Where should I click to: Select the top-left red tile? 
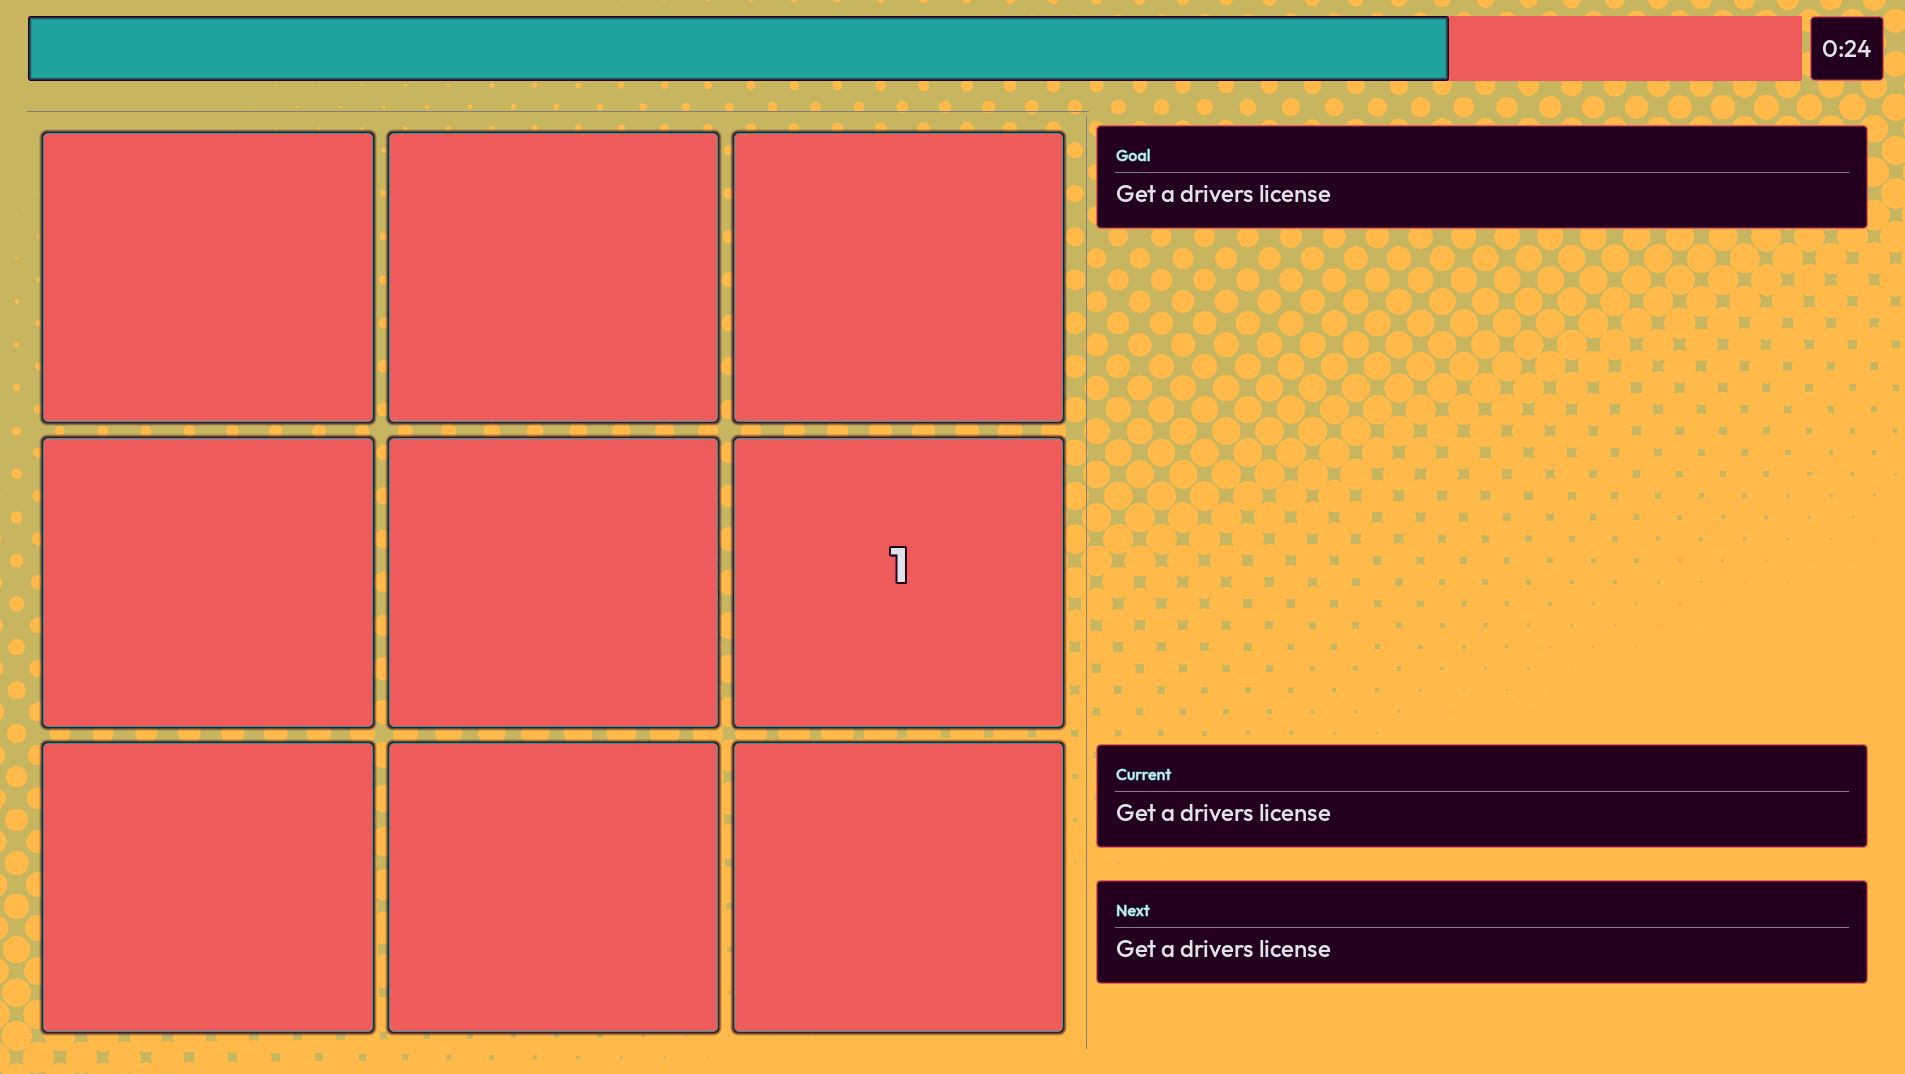pos(208,277)
